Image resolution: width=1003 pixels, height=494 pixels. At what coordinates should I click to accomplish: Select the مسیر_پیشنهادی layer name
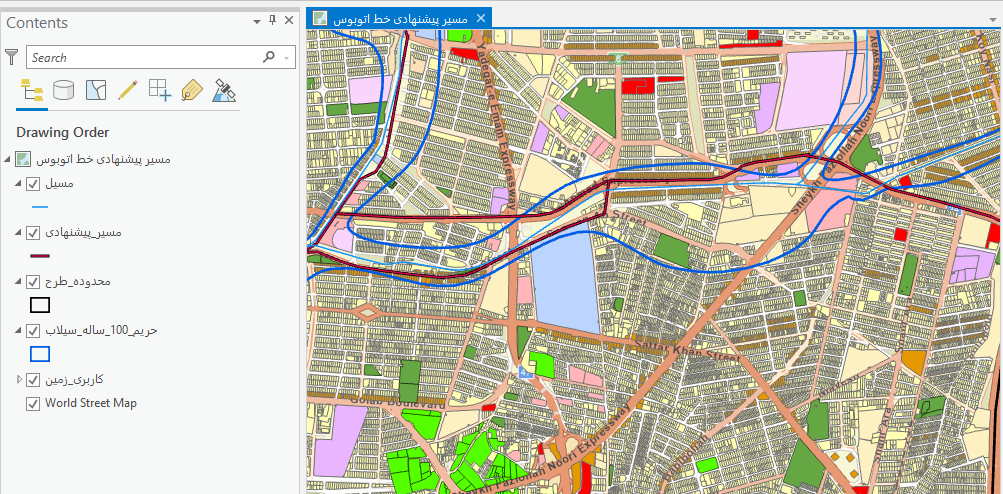pyautogui.click(x=84, y=233)
